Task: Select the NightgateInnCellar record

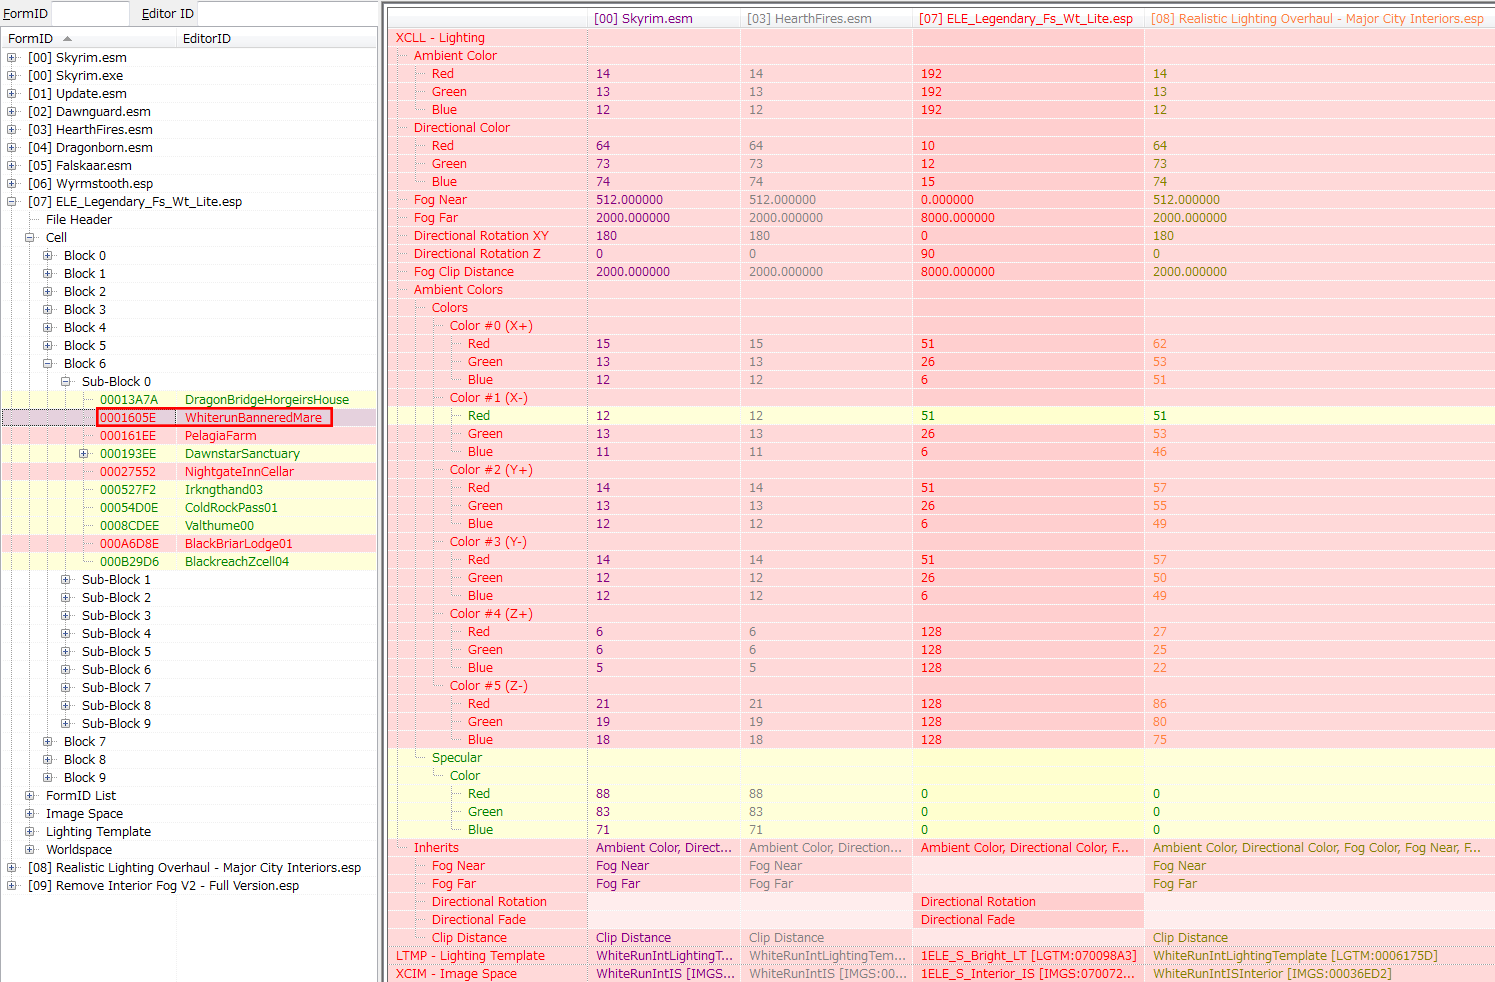Action: [x=239, y=472]
